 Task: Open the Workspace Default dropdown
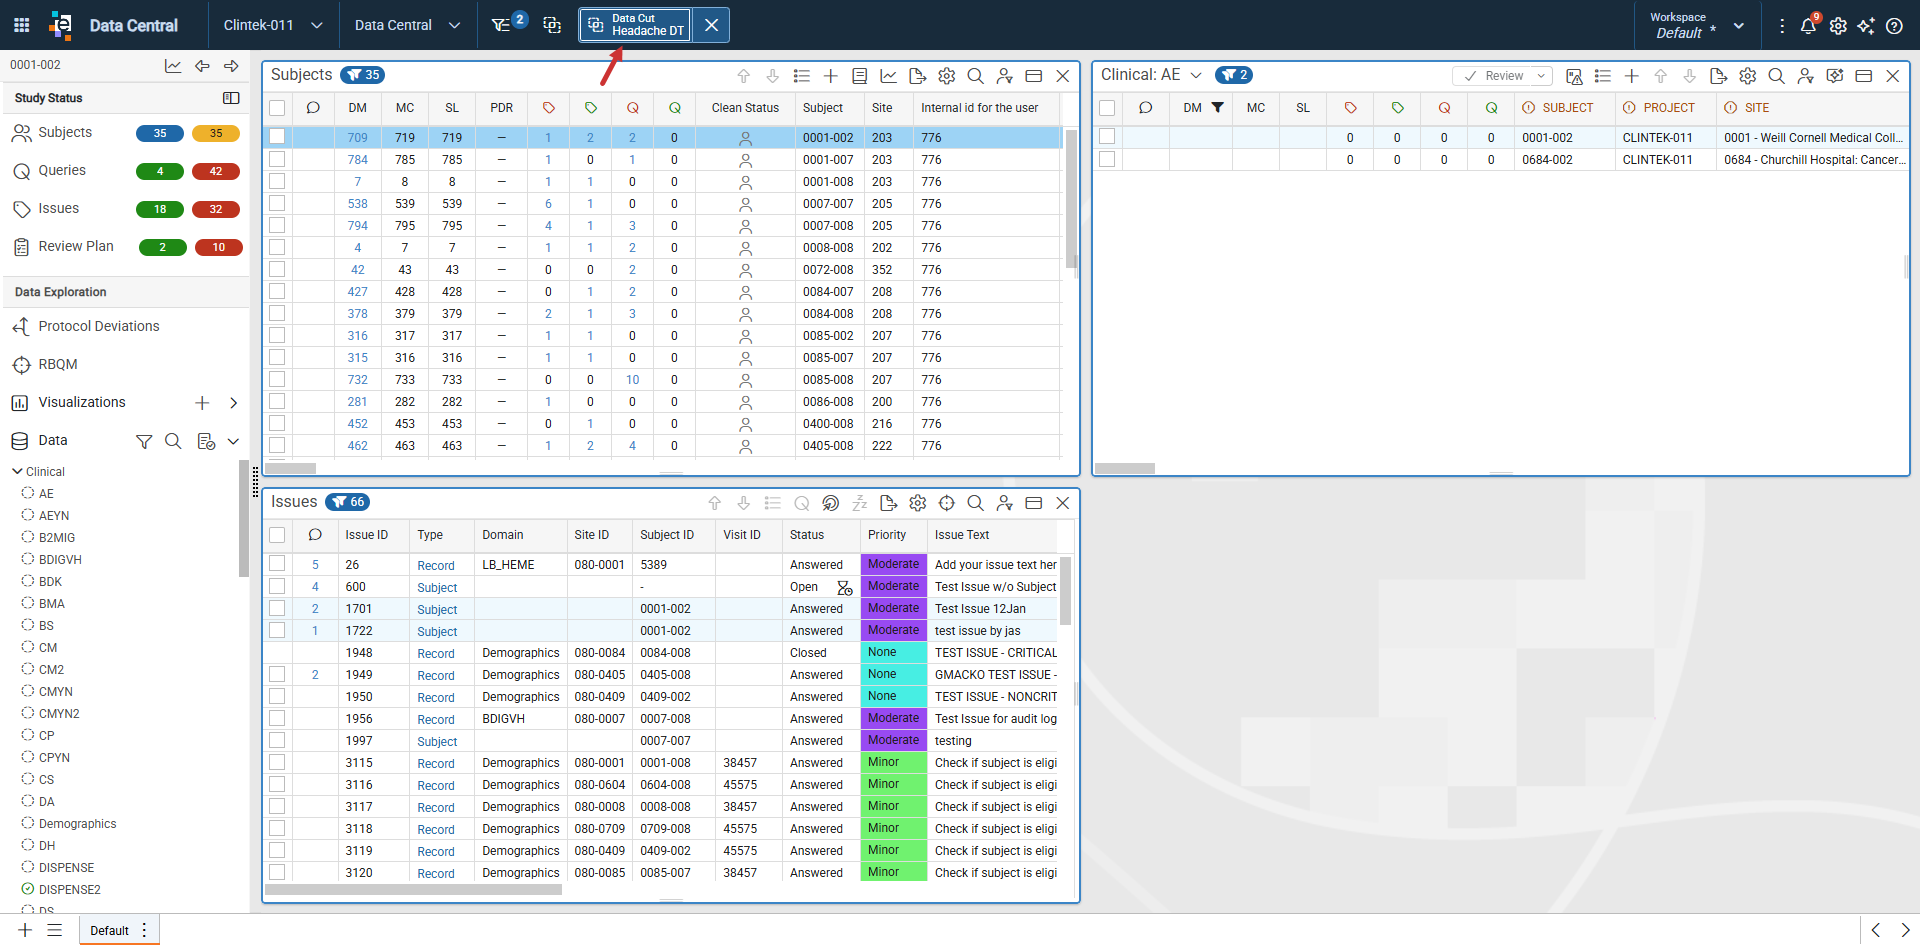(x=1697, y=25)
